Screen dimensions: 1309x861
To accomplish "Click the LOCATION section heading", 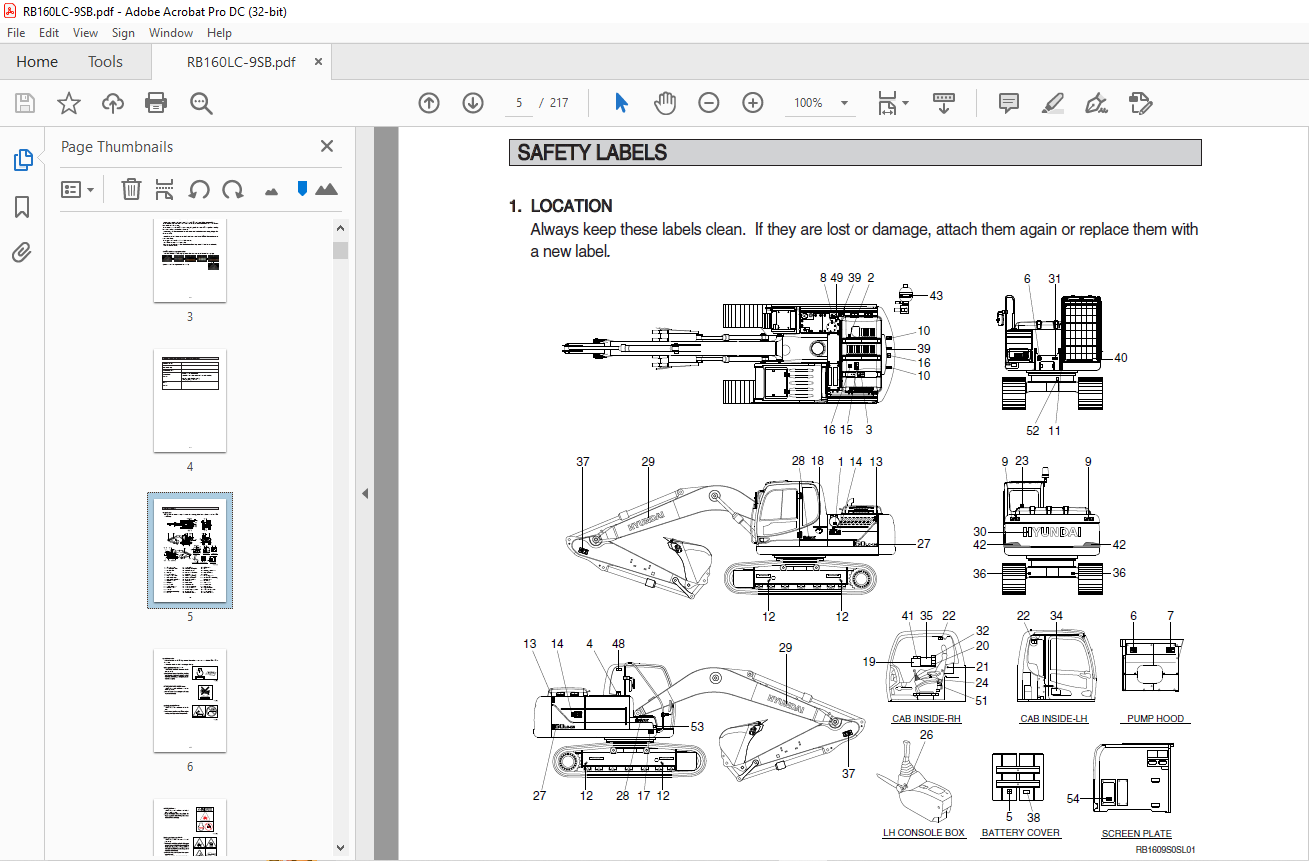I will (x=571, y=206).
